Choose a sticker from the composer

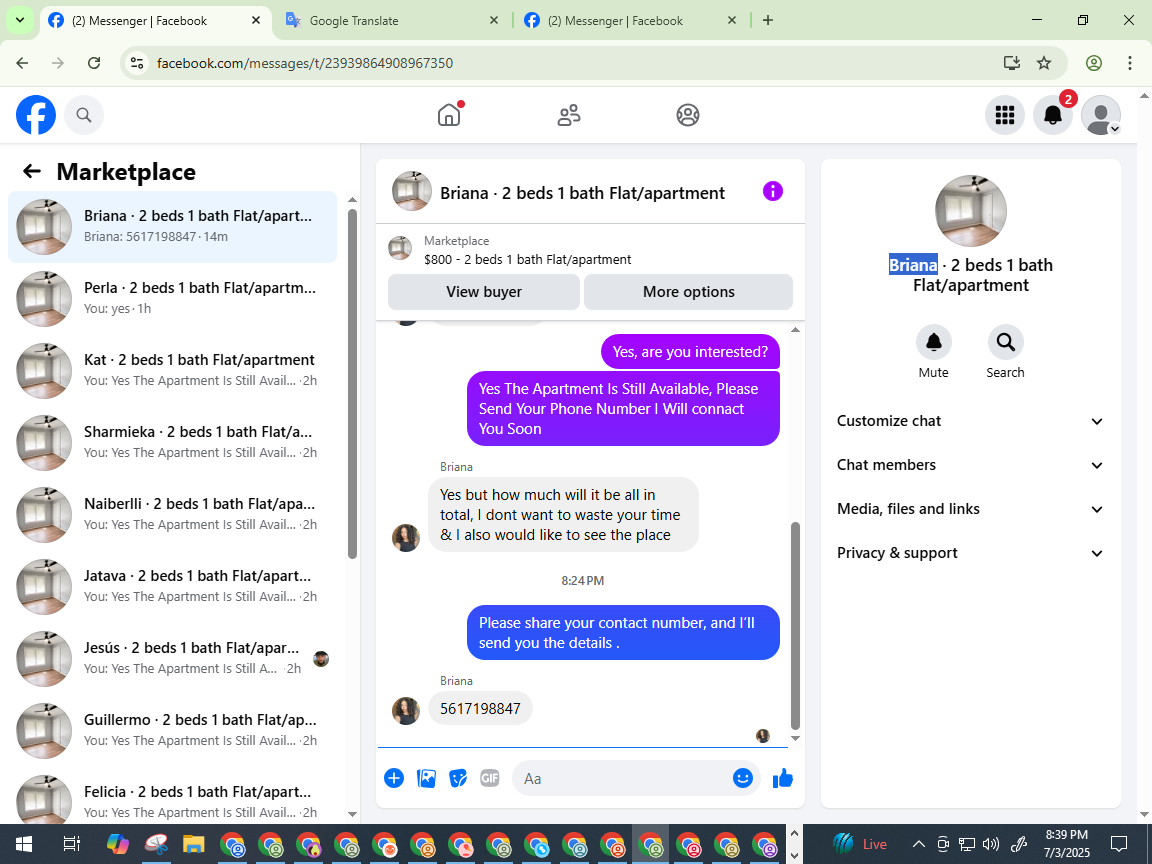(458, 778)
